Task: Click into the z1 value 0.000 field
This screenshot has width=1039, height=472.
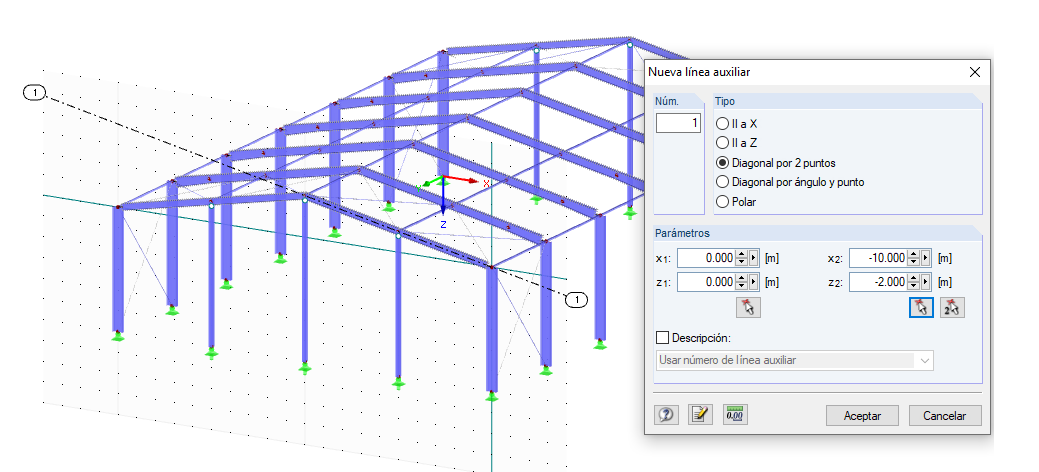Action: point(706,282)
